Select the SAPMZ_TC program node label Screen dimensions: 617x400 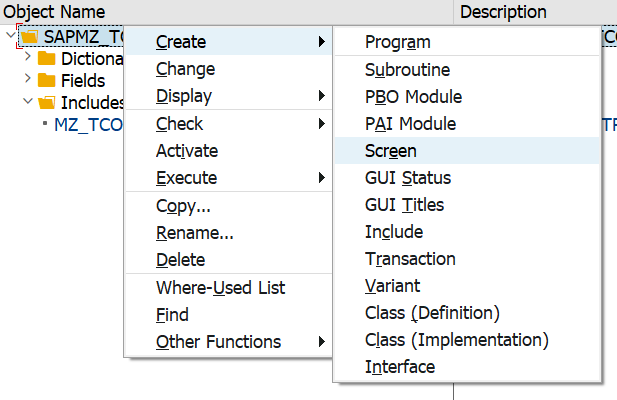(84, 37)
